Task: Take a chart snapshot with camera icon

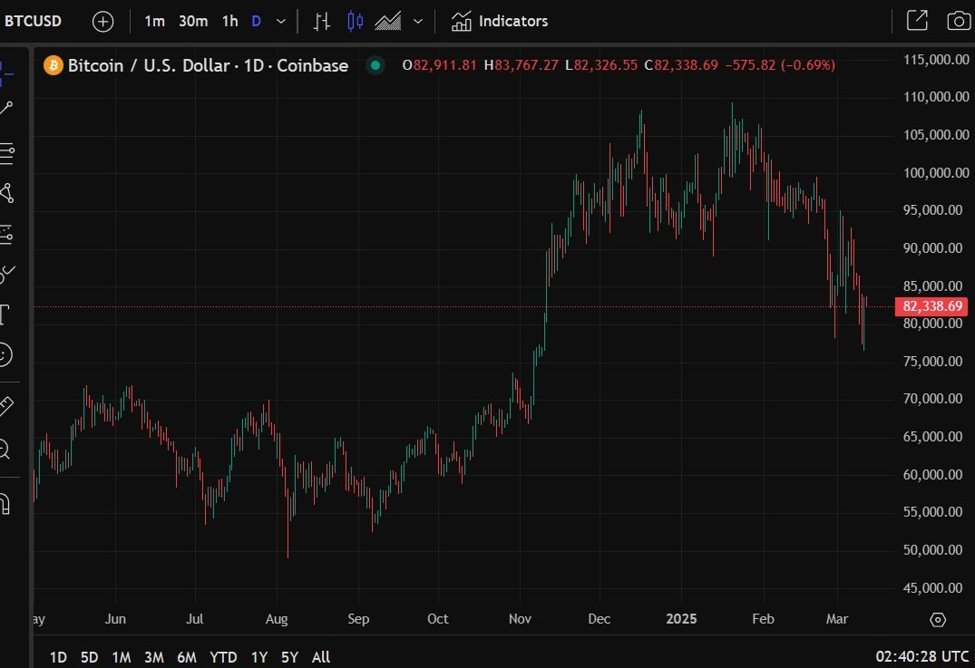Action: [956, 21]
